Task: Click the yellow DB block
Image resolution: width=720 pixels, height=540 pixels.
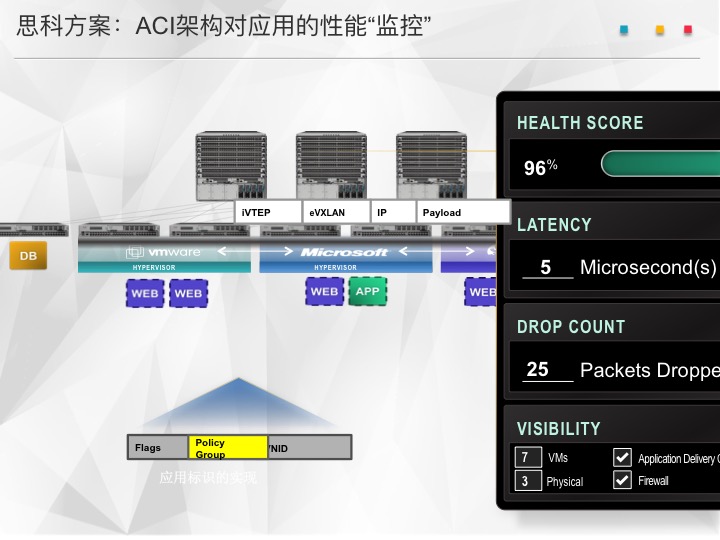Action: [x=28, y=255]
